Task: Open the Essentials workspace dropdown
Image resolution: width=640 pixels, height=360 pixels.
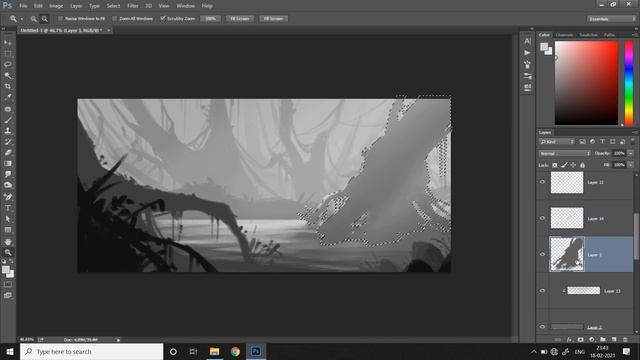Action: click(x=611, y=19)
